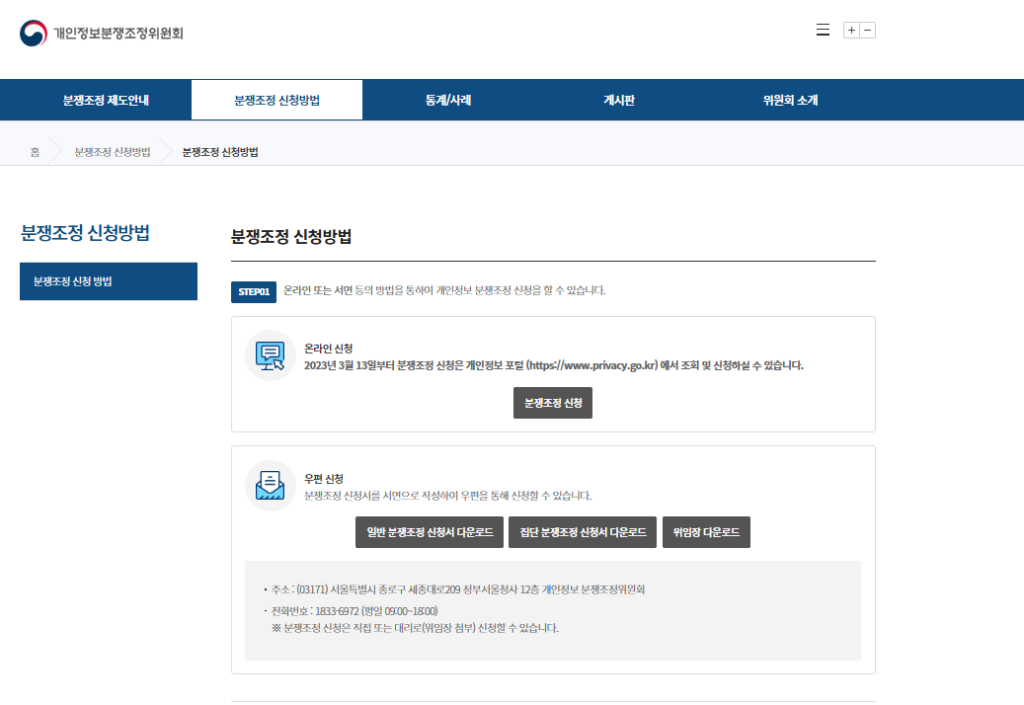Increase font size with plus button
Screen dimensions: 1024x705
point(852,30)
